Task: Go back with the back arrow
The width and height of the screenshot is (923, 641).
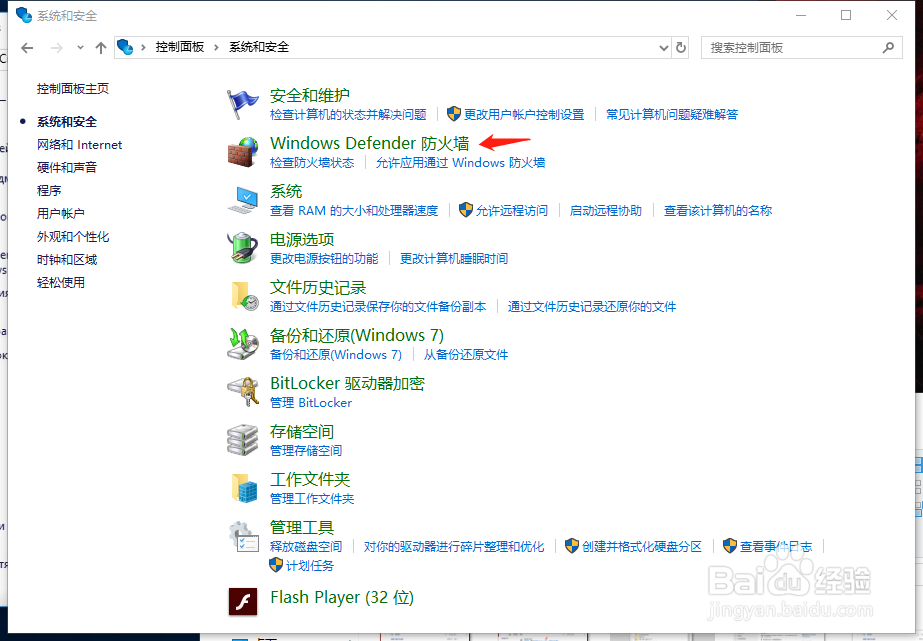Action: (x=27, y=48)
